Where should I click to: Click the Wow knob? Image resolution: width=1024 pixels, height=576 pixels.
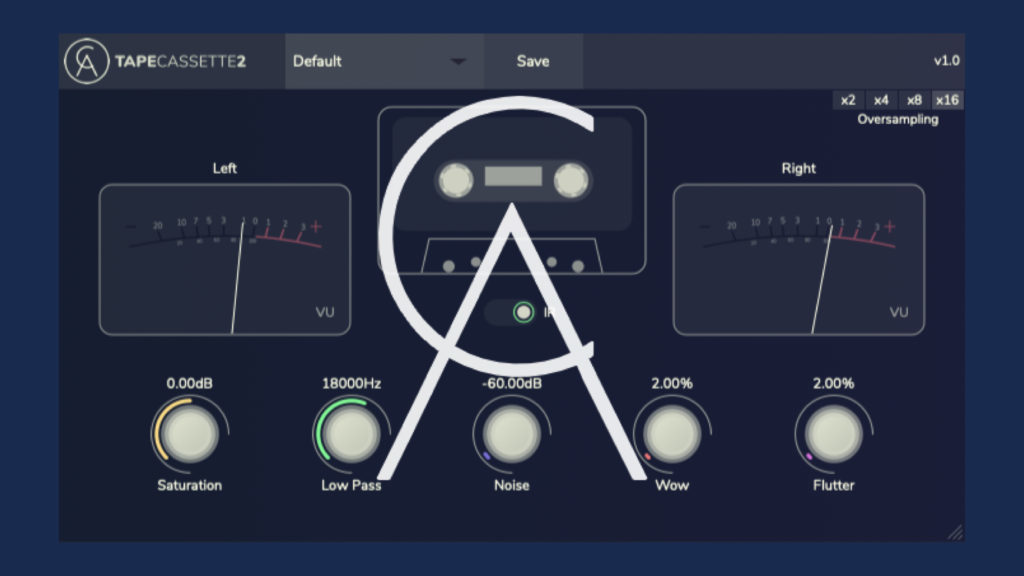coord(672,434)
